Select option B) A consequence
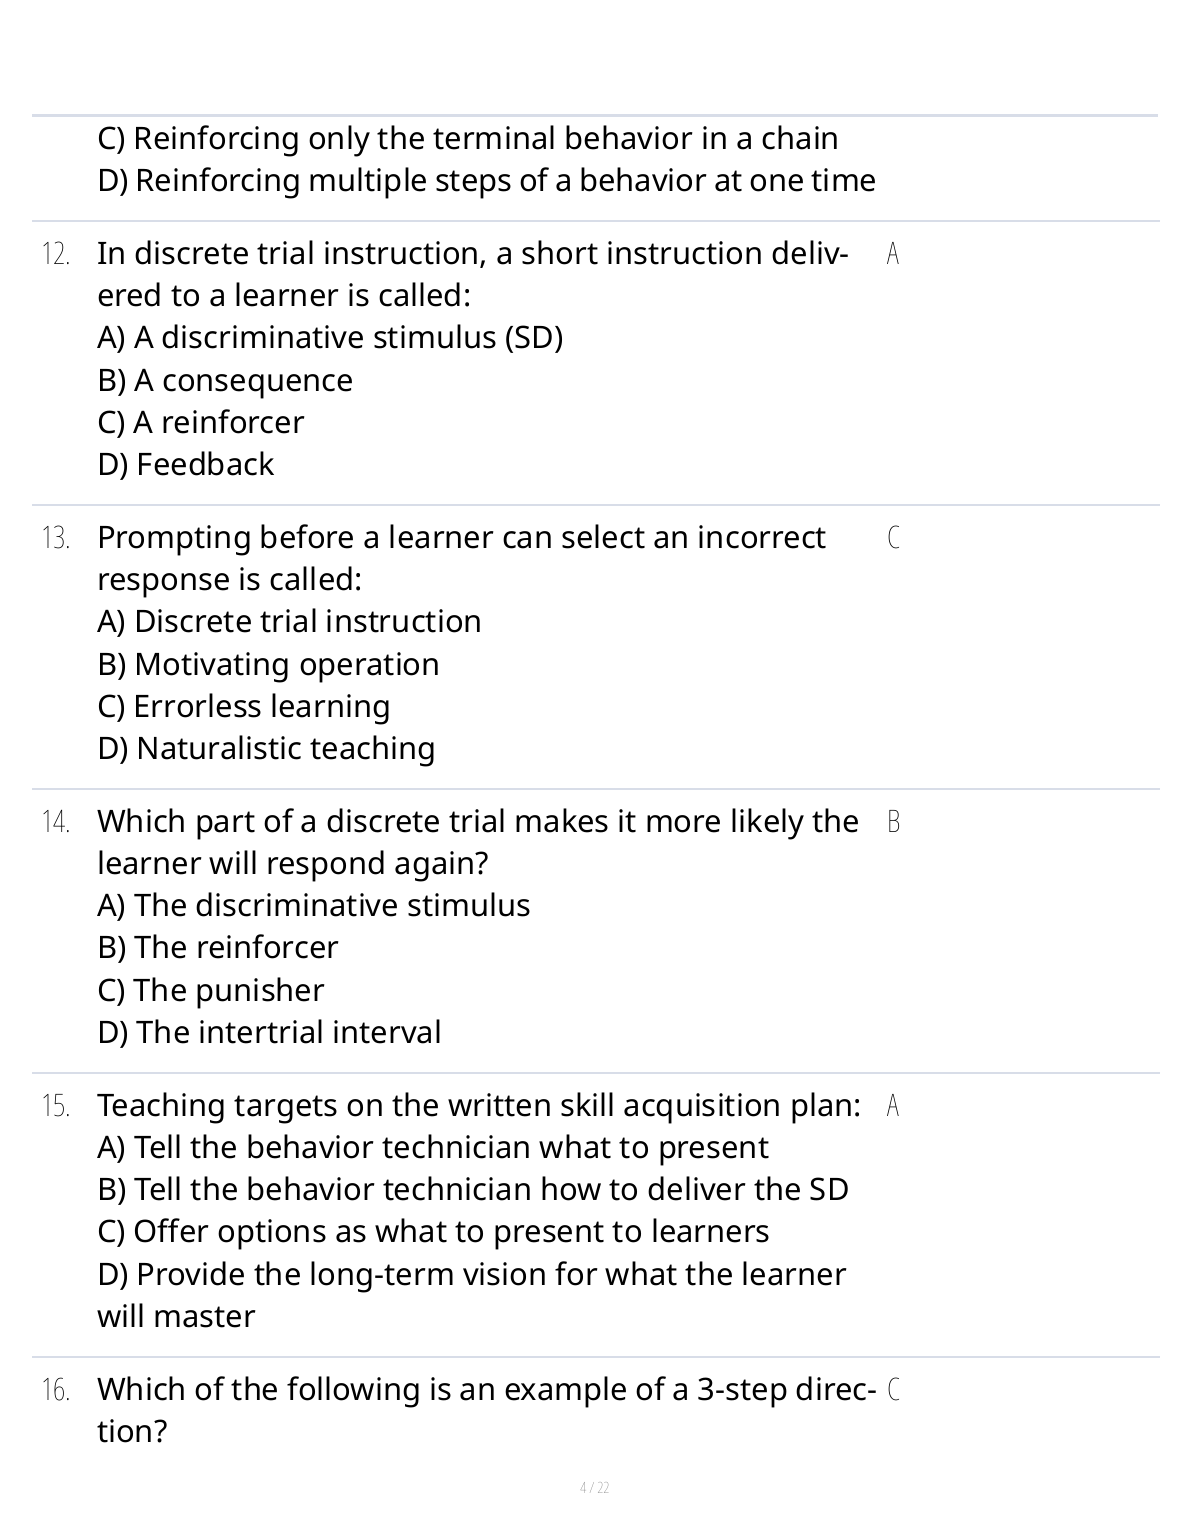This screenshot has width=1190, height=1540. (225, 380)
